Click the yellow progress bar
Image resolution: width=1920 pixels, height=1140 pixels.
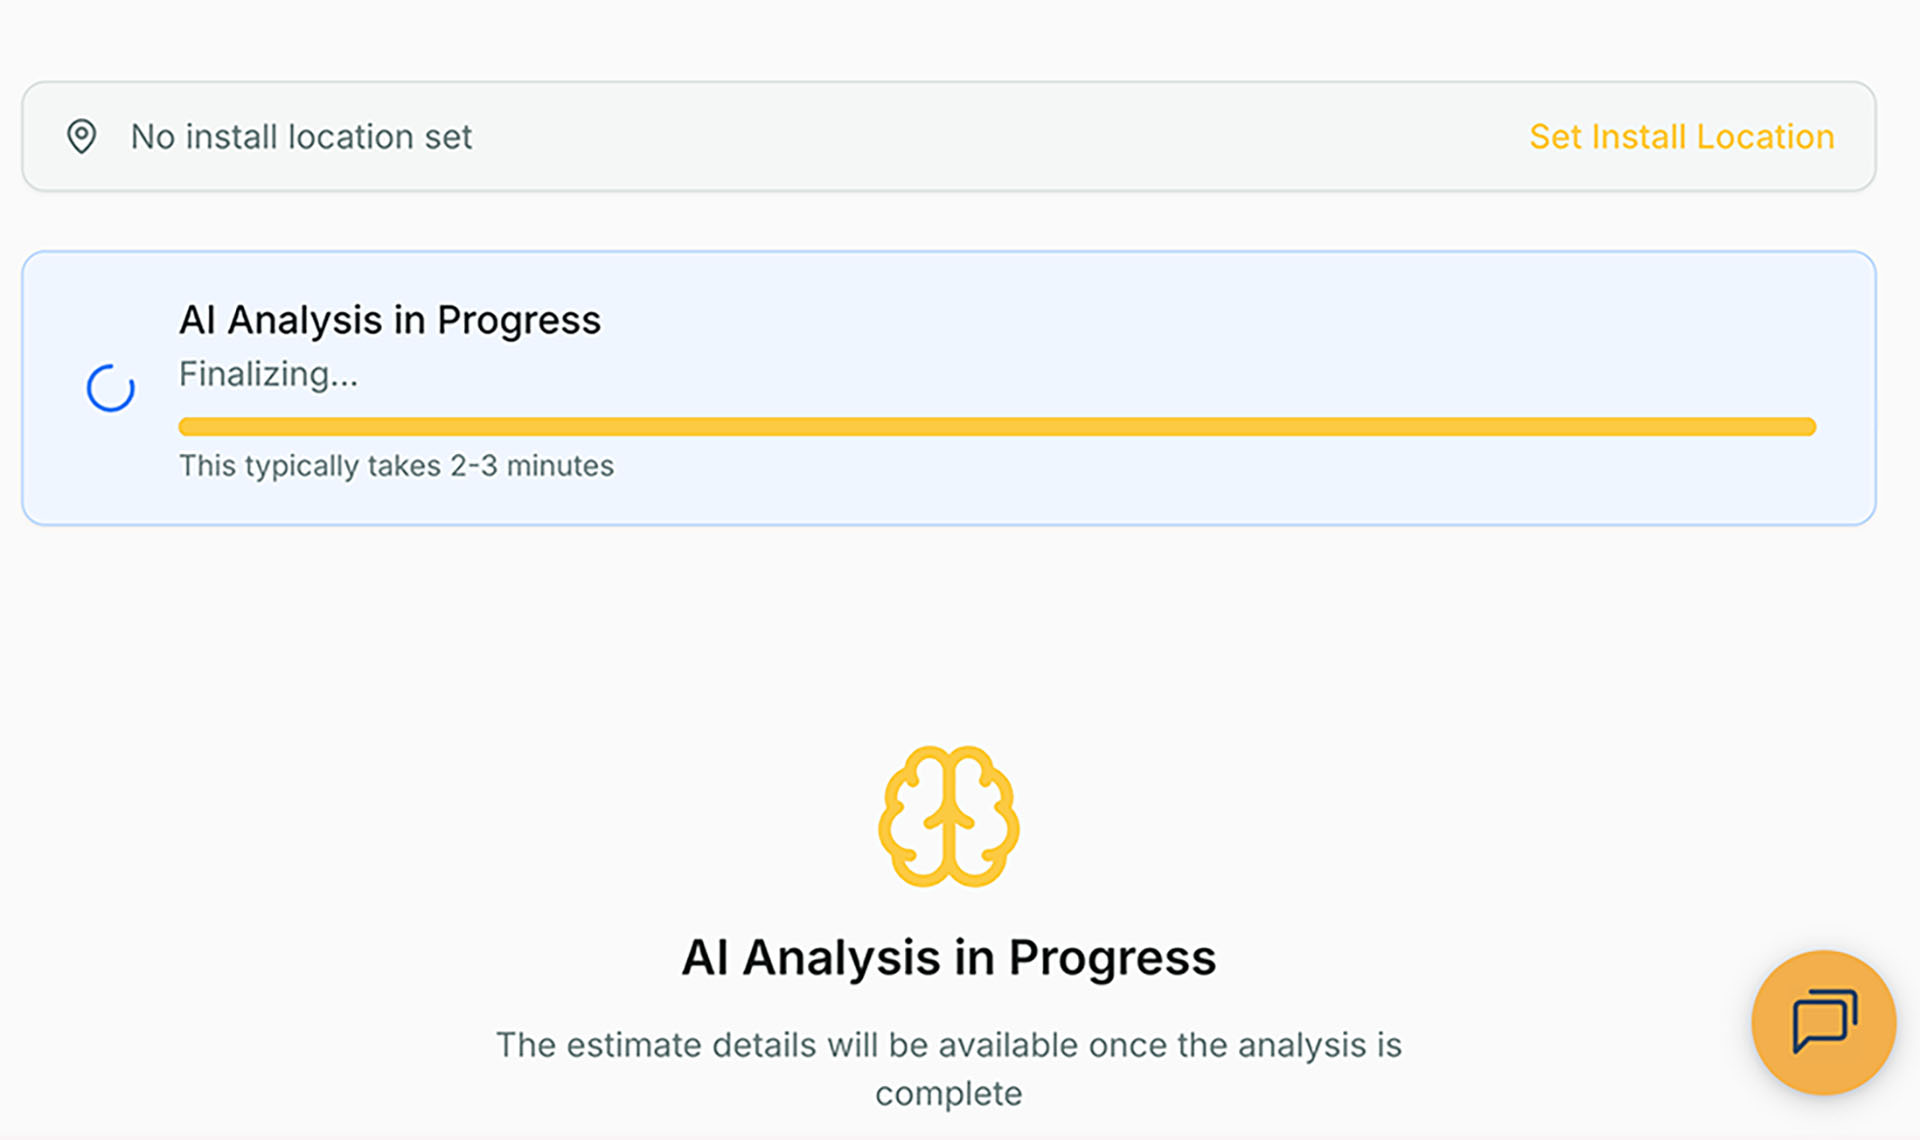click(996, 427)
